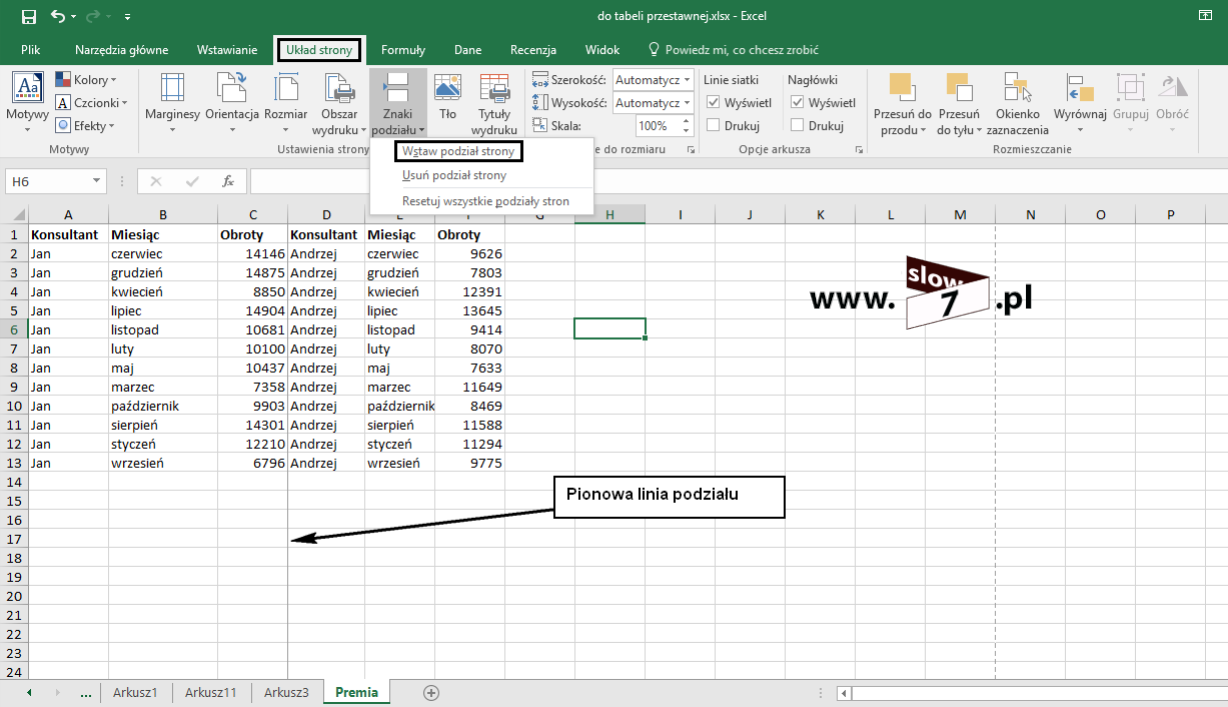Screen dimensions: 1228x707
Task: Click the Grupuj group icon
Action: tap(1130, 88)
